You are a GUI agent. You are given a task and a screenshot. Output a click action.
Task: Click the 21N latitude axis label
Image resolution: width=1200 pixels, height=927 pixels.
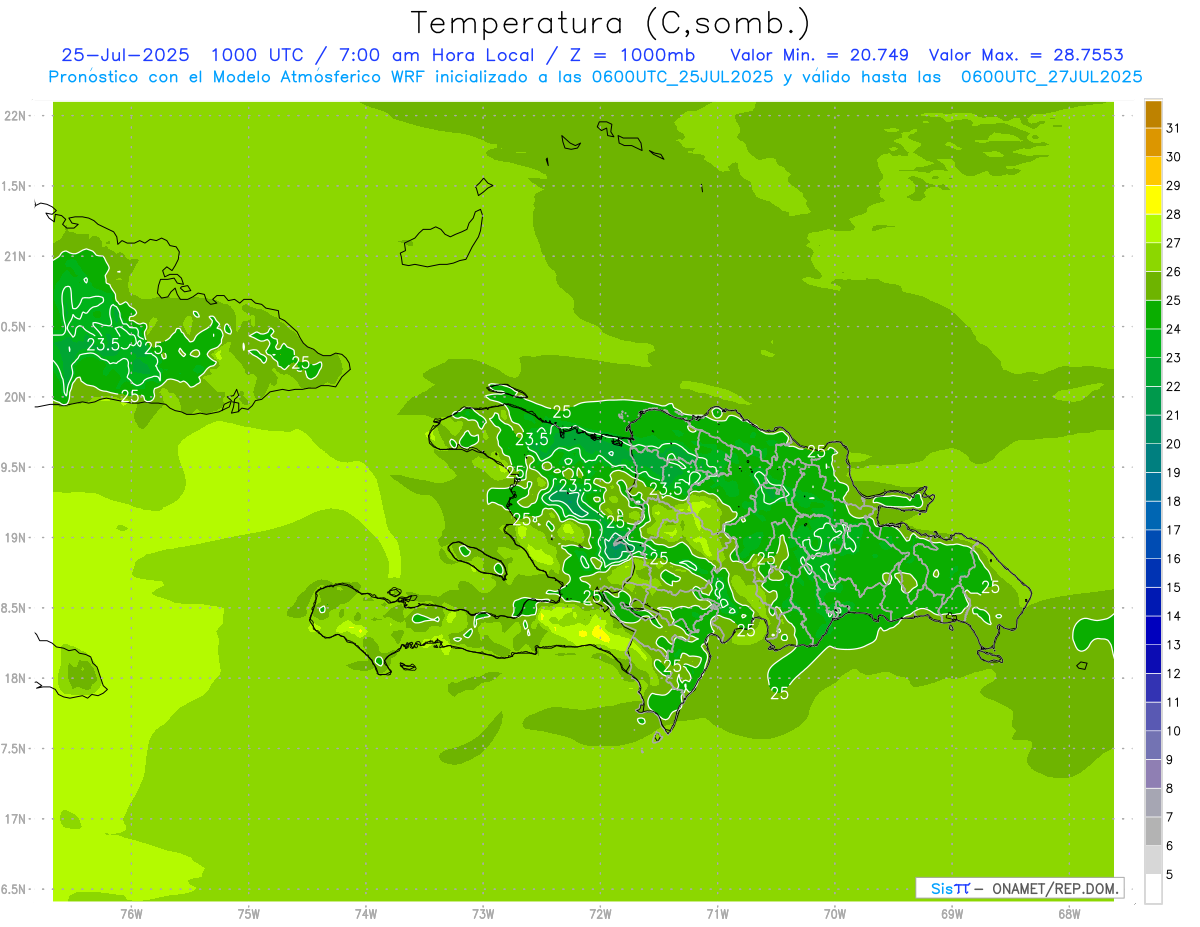pyautogui.click(x=15, y=256)
